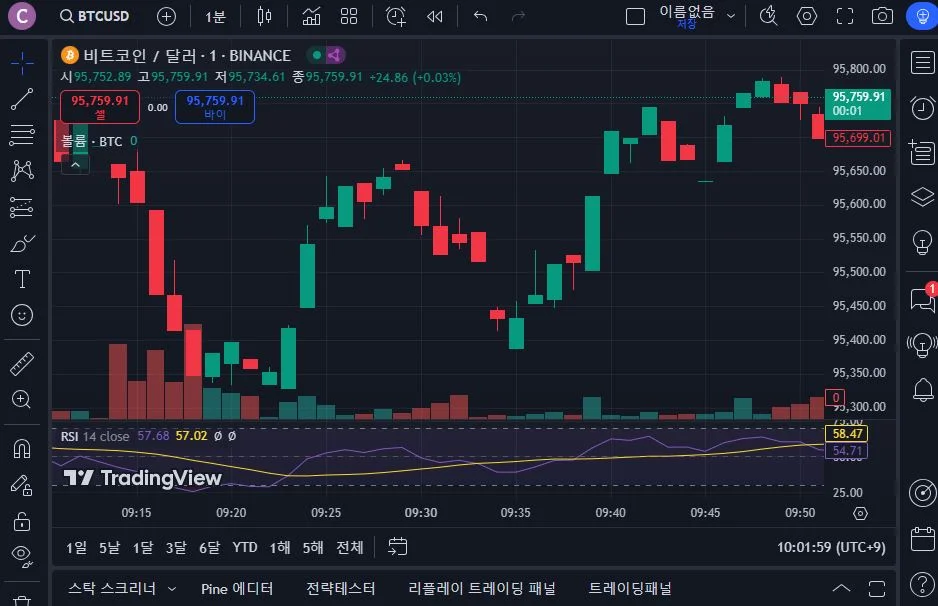Screen dimensions: 938x606
Task: Click the 10:01:59 (UTC+9) timezone clock
Action: [831, 547]
